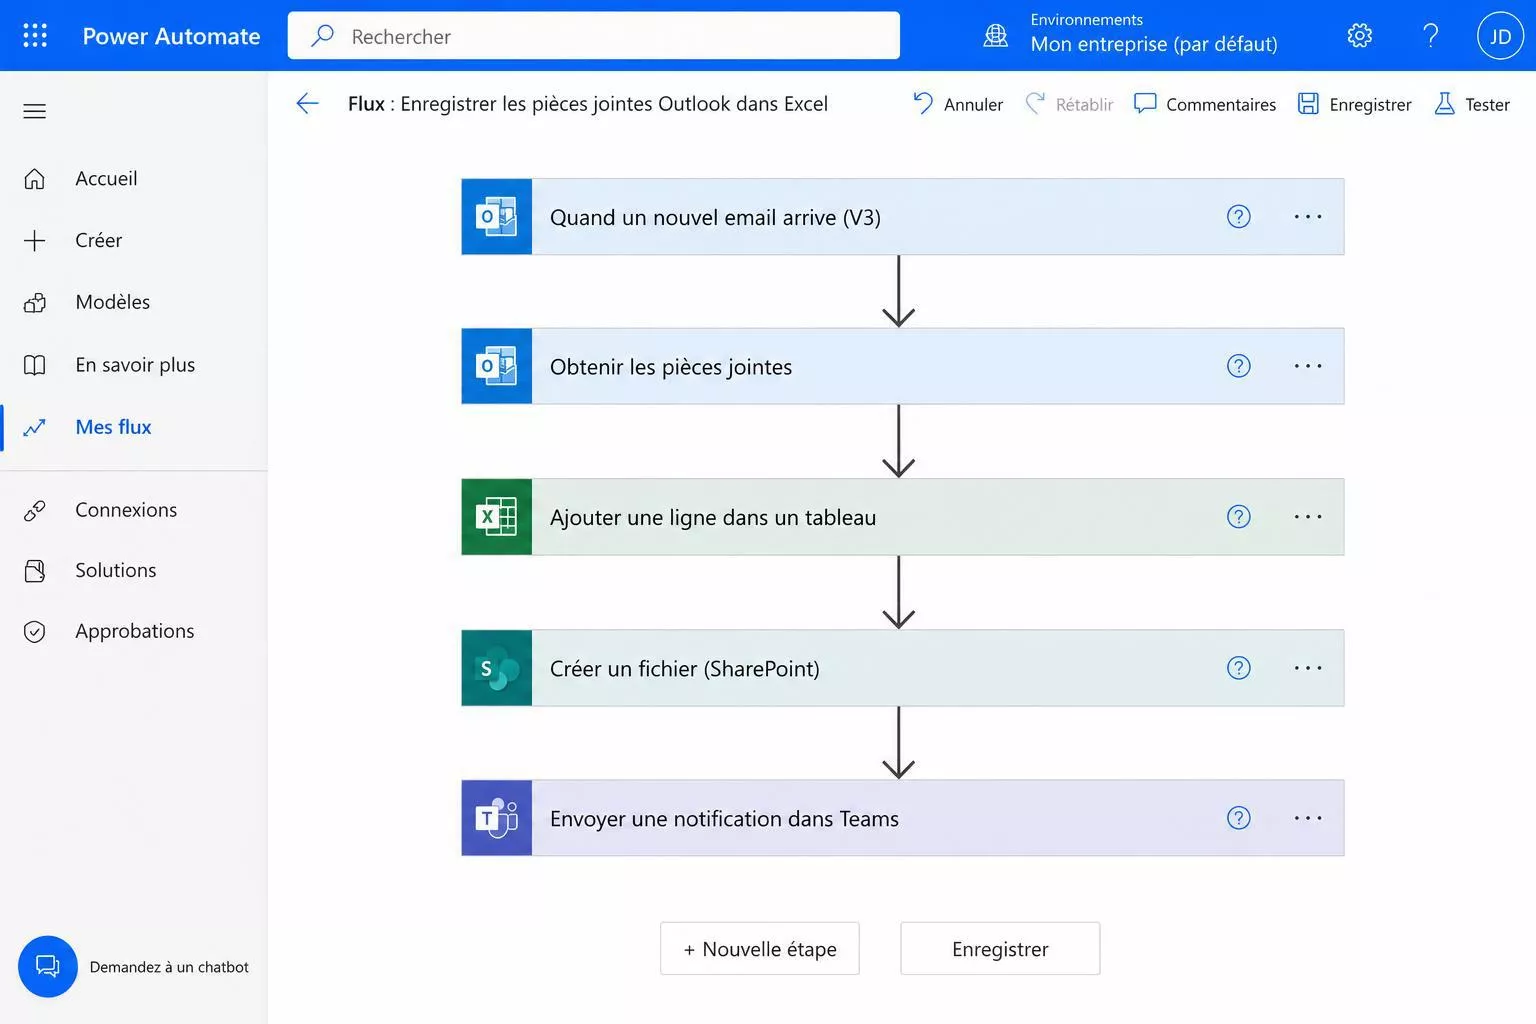Click the Connexions link icon
This screenshot has height=1024, width=1536.
35,510
